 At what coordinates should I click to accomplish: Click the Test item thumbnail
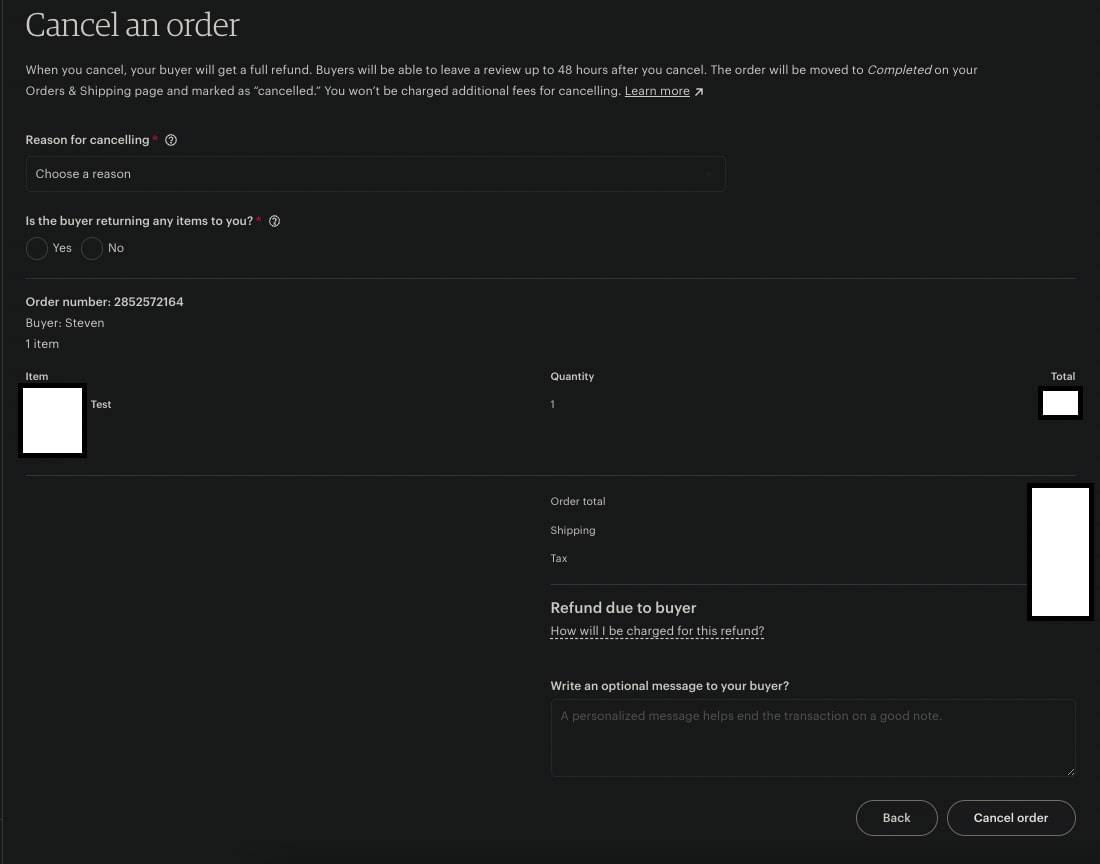(x=53, y=421)
